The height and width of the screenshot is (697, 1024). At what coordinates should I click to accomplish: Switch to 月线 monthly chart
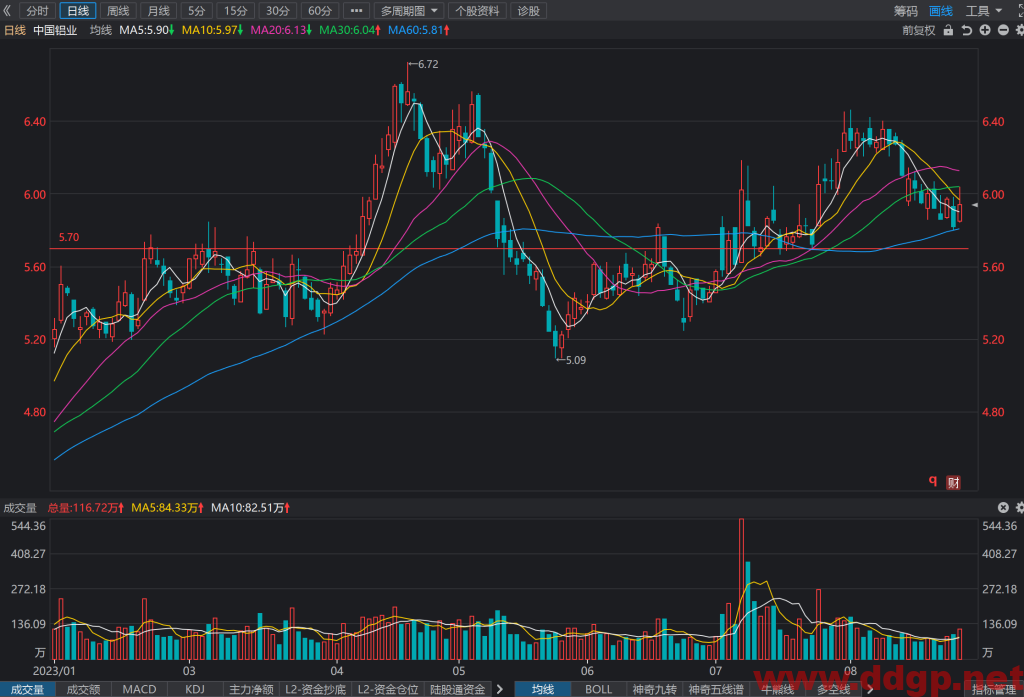click(158, 10)
